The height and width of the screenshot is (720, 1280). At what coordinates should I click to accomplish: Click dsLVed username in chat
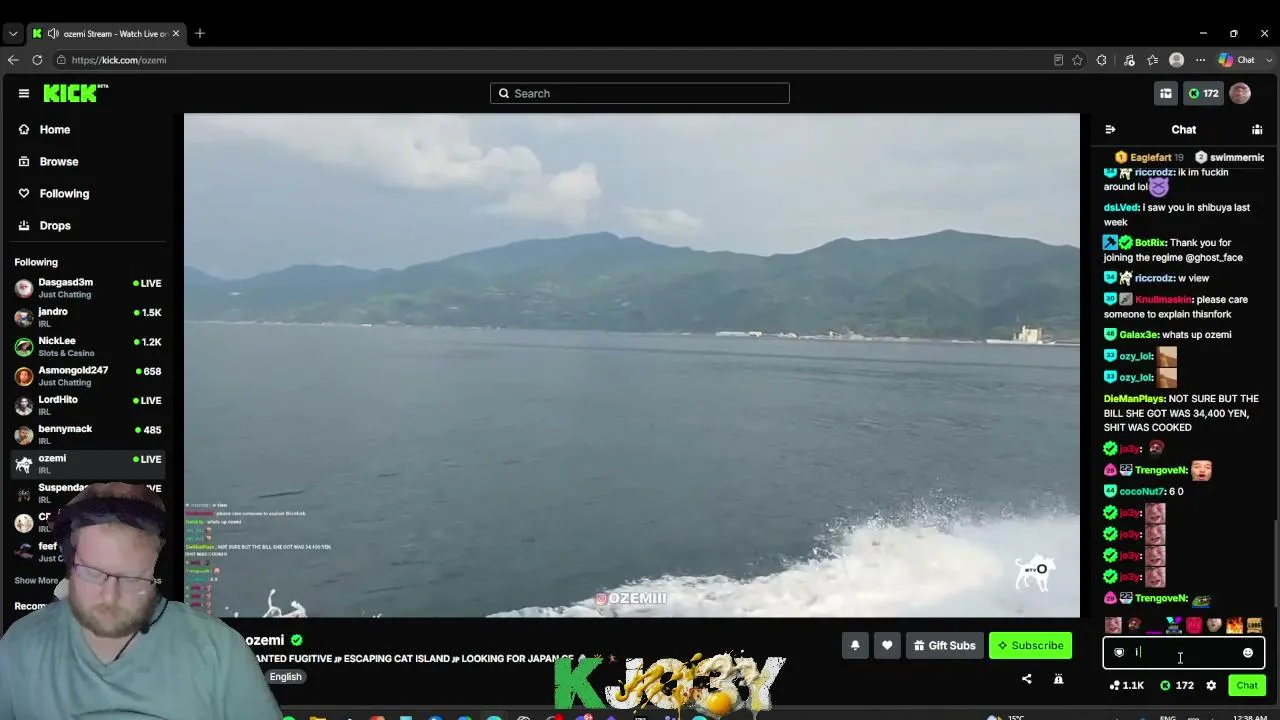pyautogui.click(x=1121, y=207)
